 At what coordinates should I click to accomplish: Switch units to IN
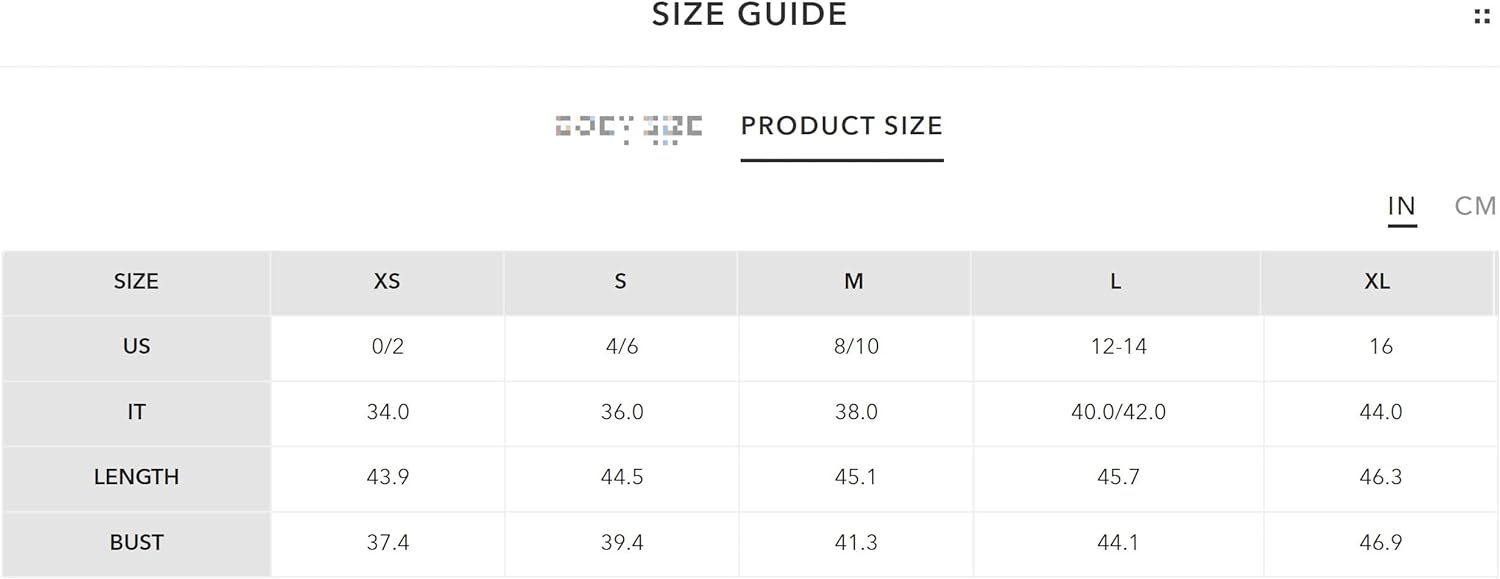1402,206
